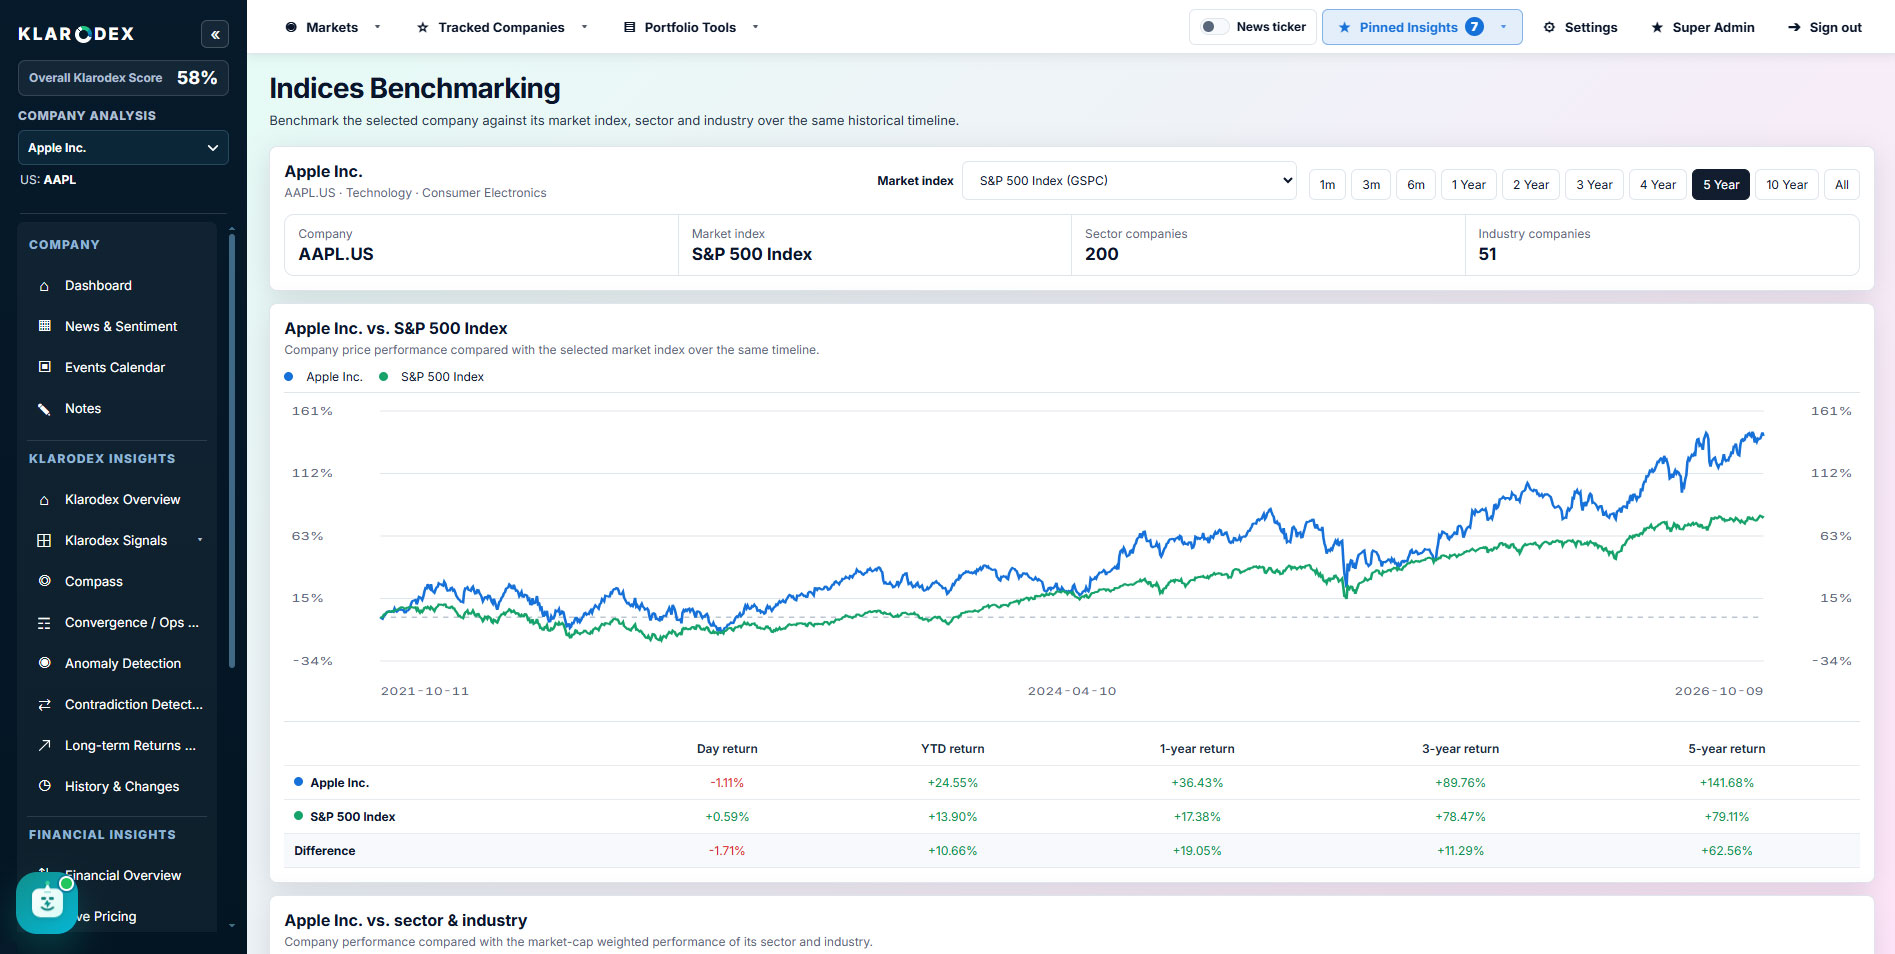The image size is (1895, 954).
Task: Click the Klarodex logo
Action: coord(76,34)
